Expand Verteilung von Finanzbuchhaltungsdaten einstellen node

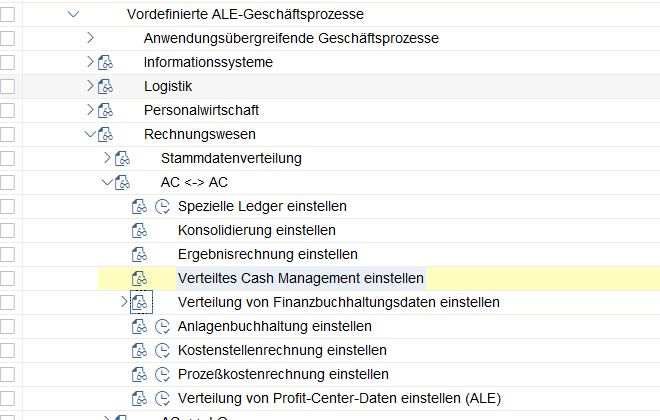click(124, 302)
